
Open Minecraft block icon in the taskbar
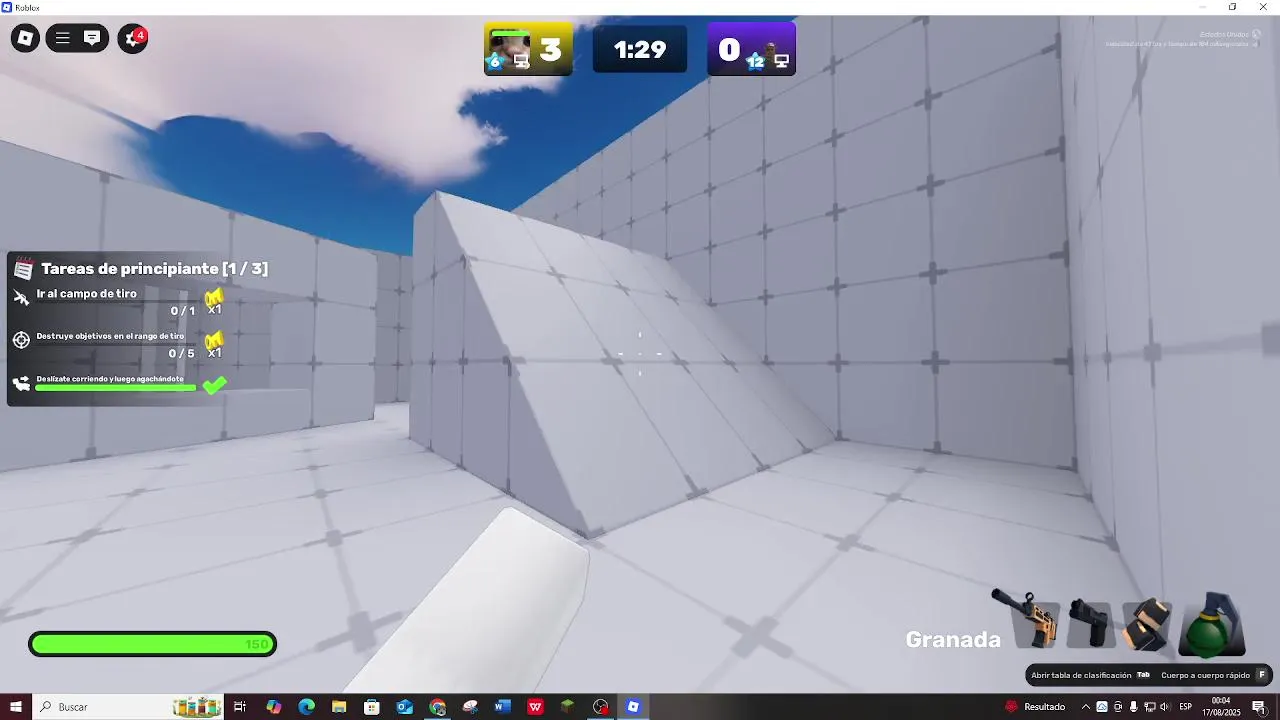567,707
